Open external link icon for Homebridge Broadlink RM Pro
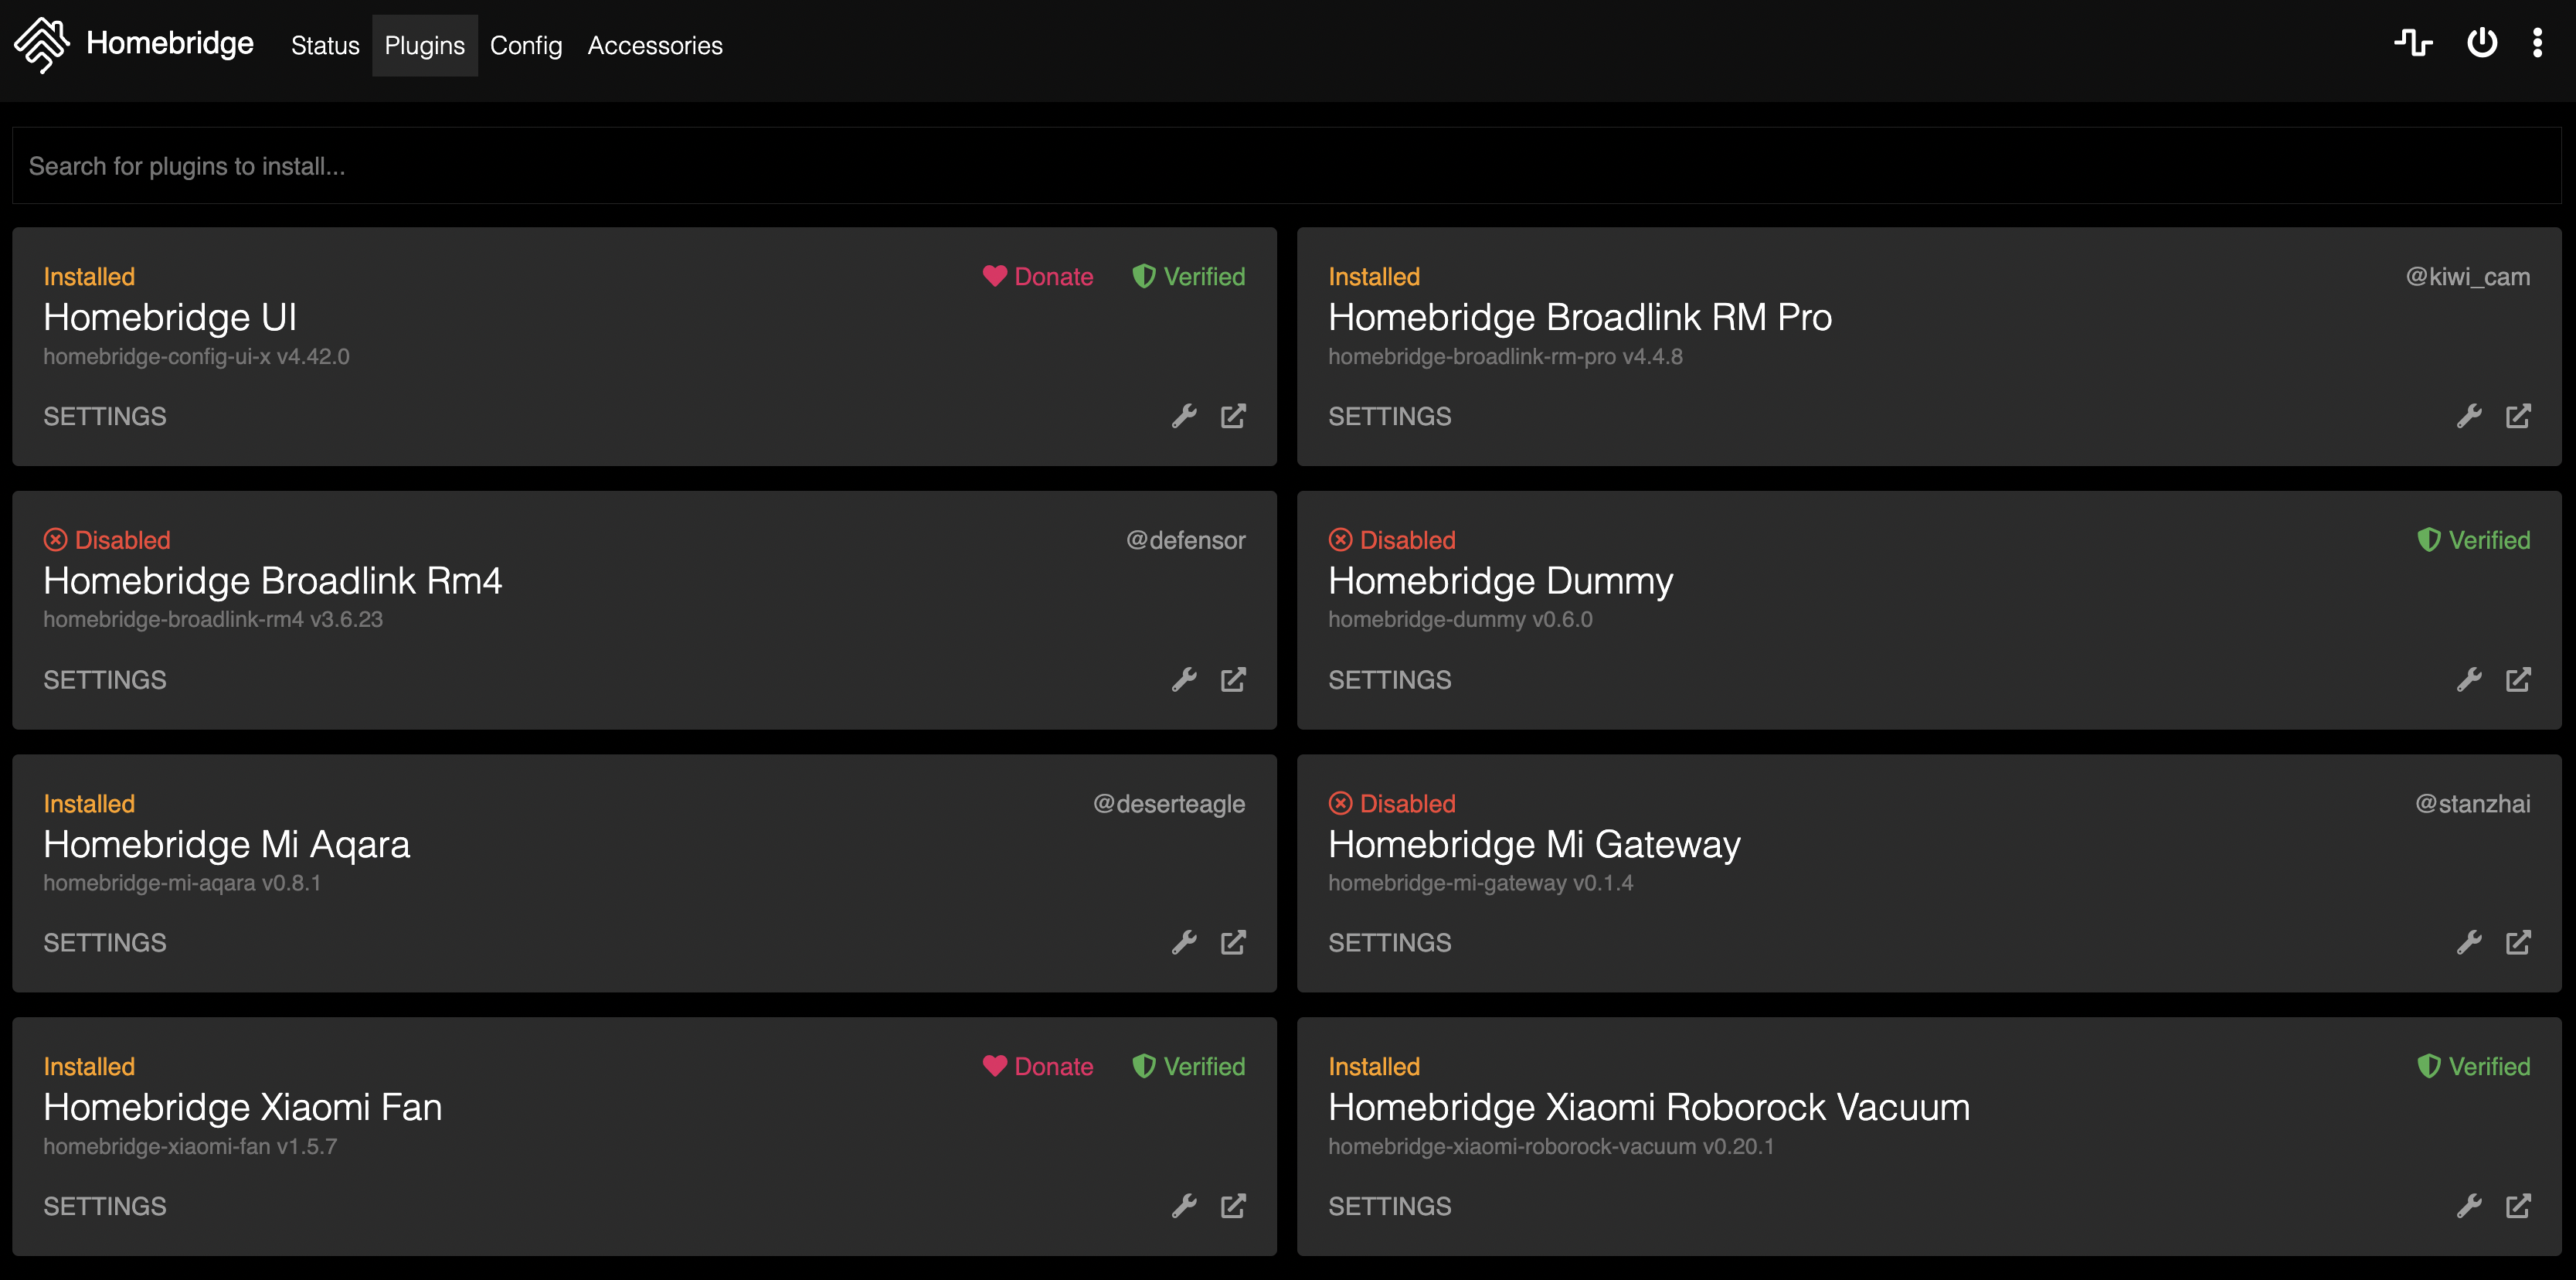The height and width of the screenshot is (1280, 2576). pyautogui.click(x=2517, y=416)
